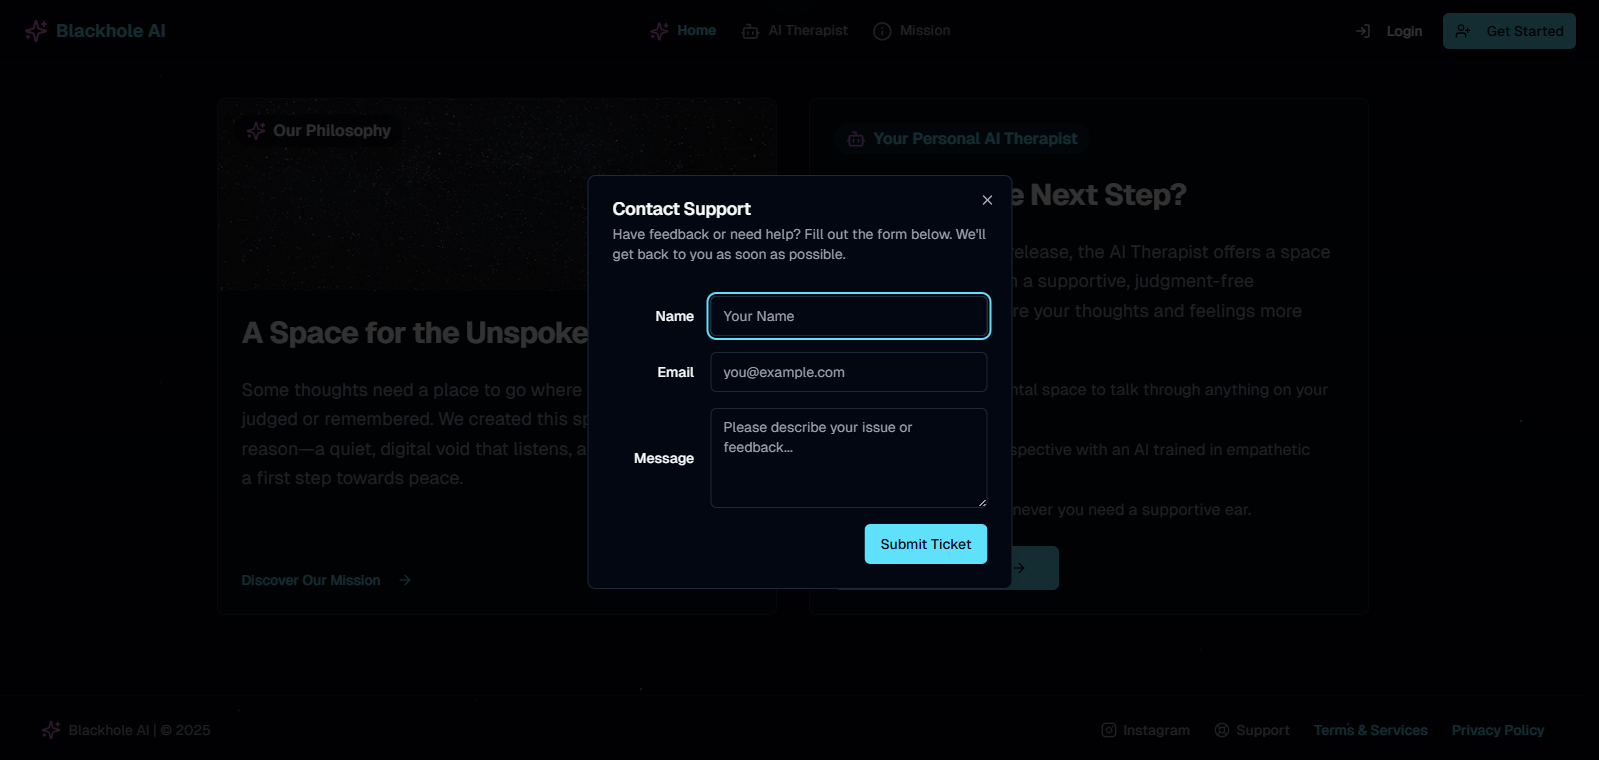
Task: Click the Blackhole AI | © 2025 footer text
Action: coord(139,730)
